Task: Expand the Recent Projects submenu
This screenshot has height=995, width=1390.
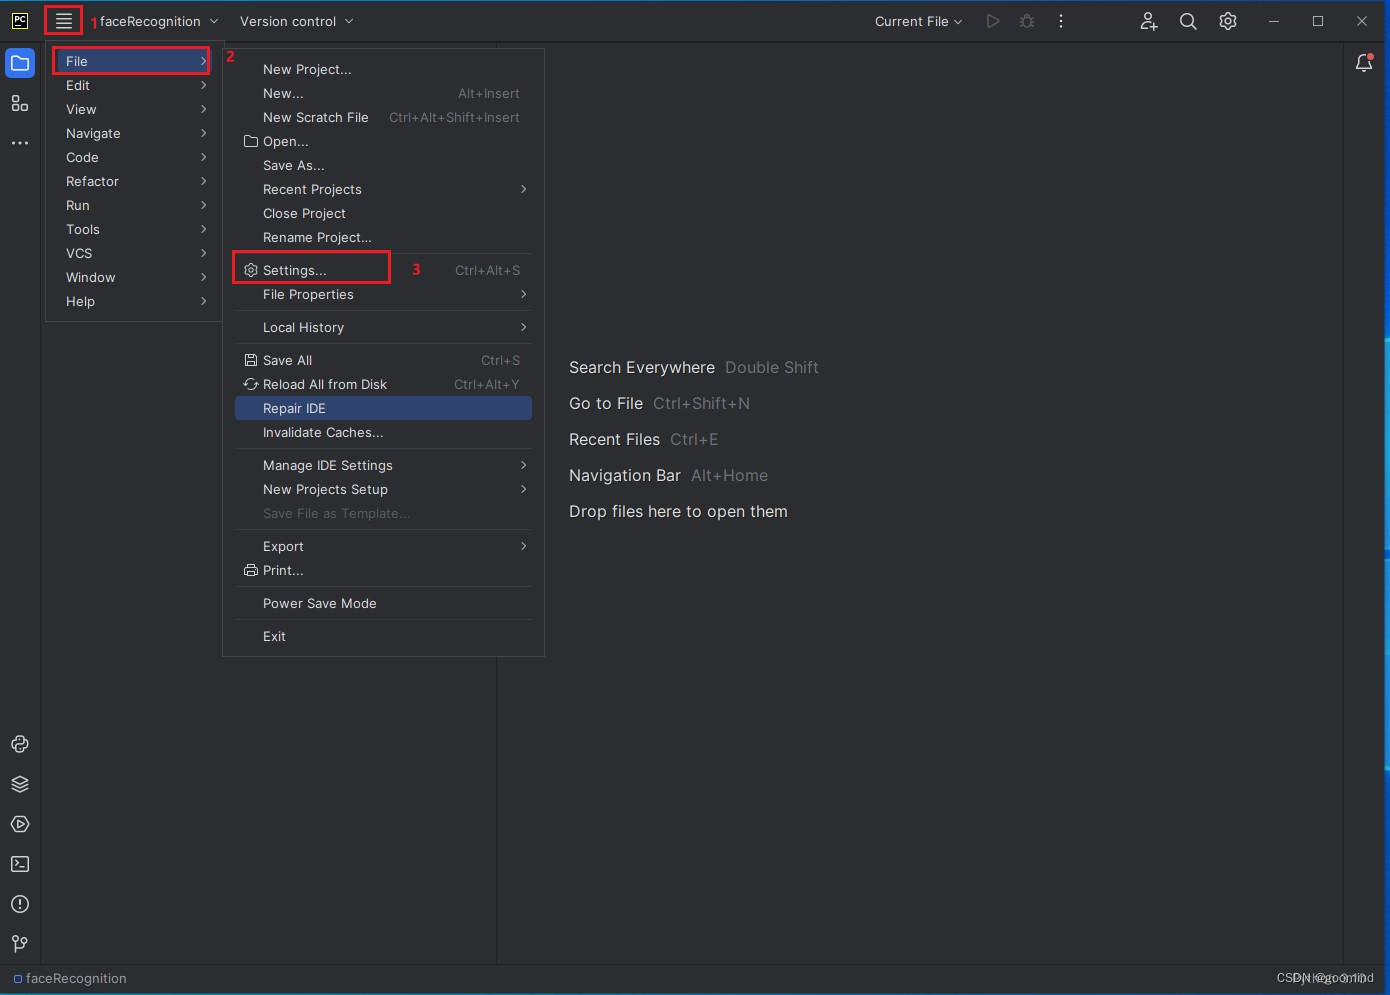Action: (x=383, y=189)
